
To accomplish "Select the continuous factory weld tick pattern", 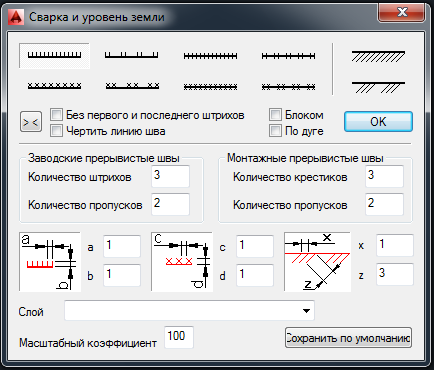I will 54,55.
